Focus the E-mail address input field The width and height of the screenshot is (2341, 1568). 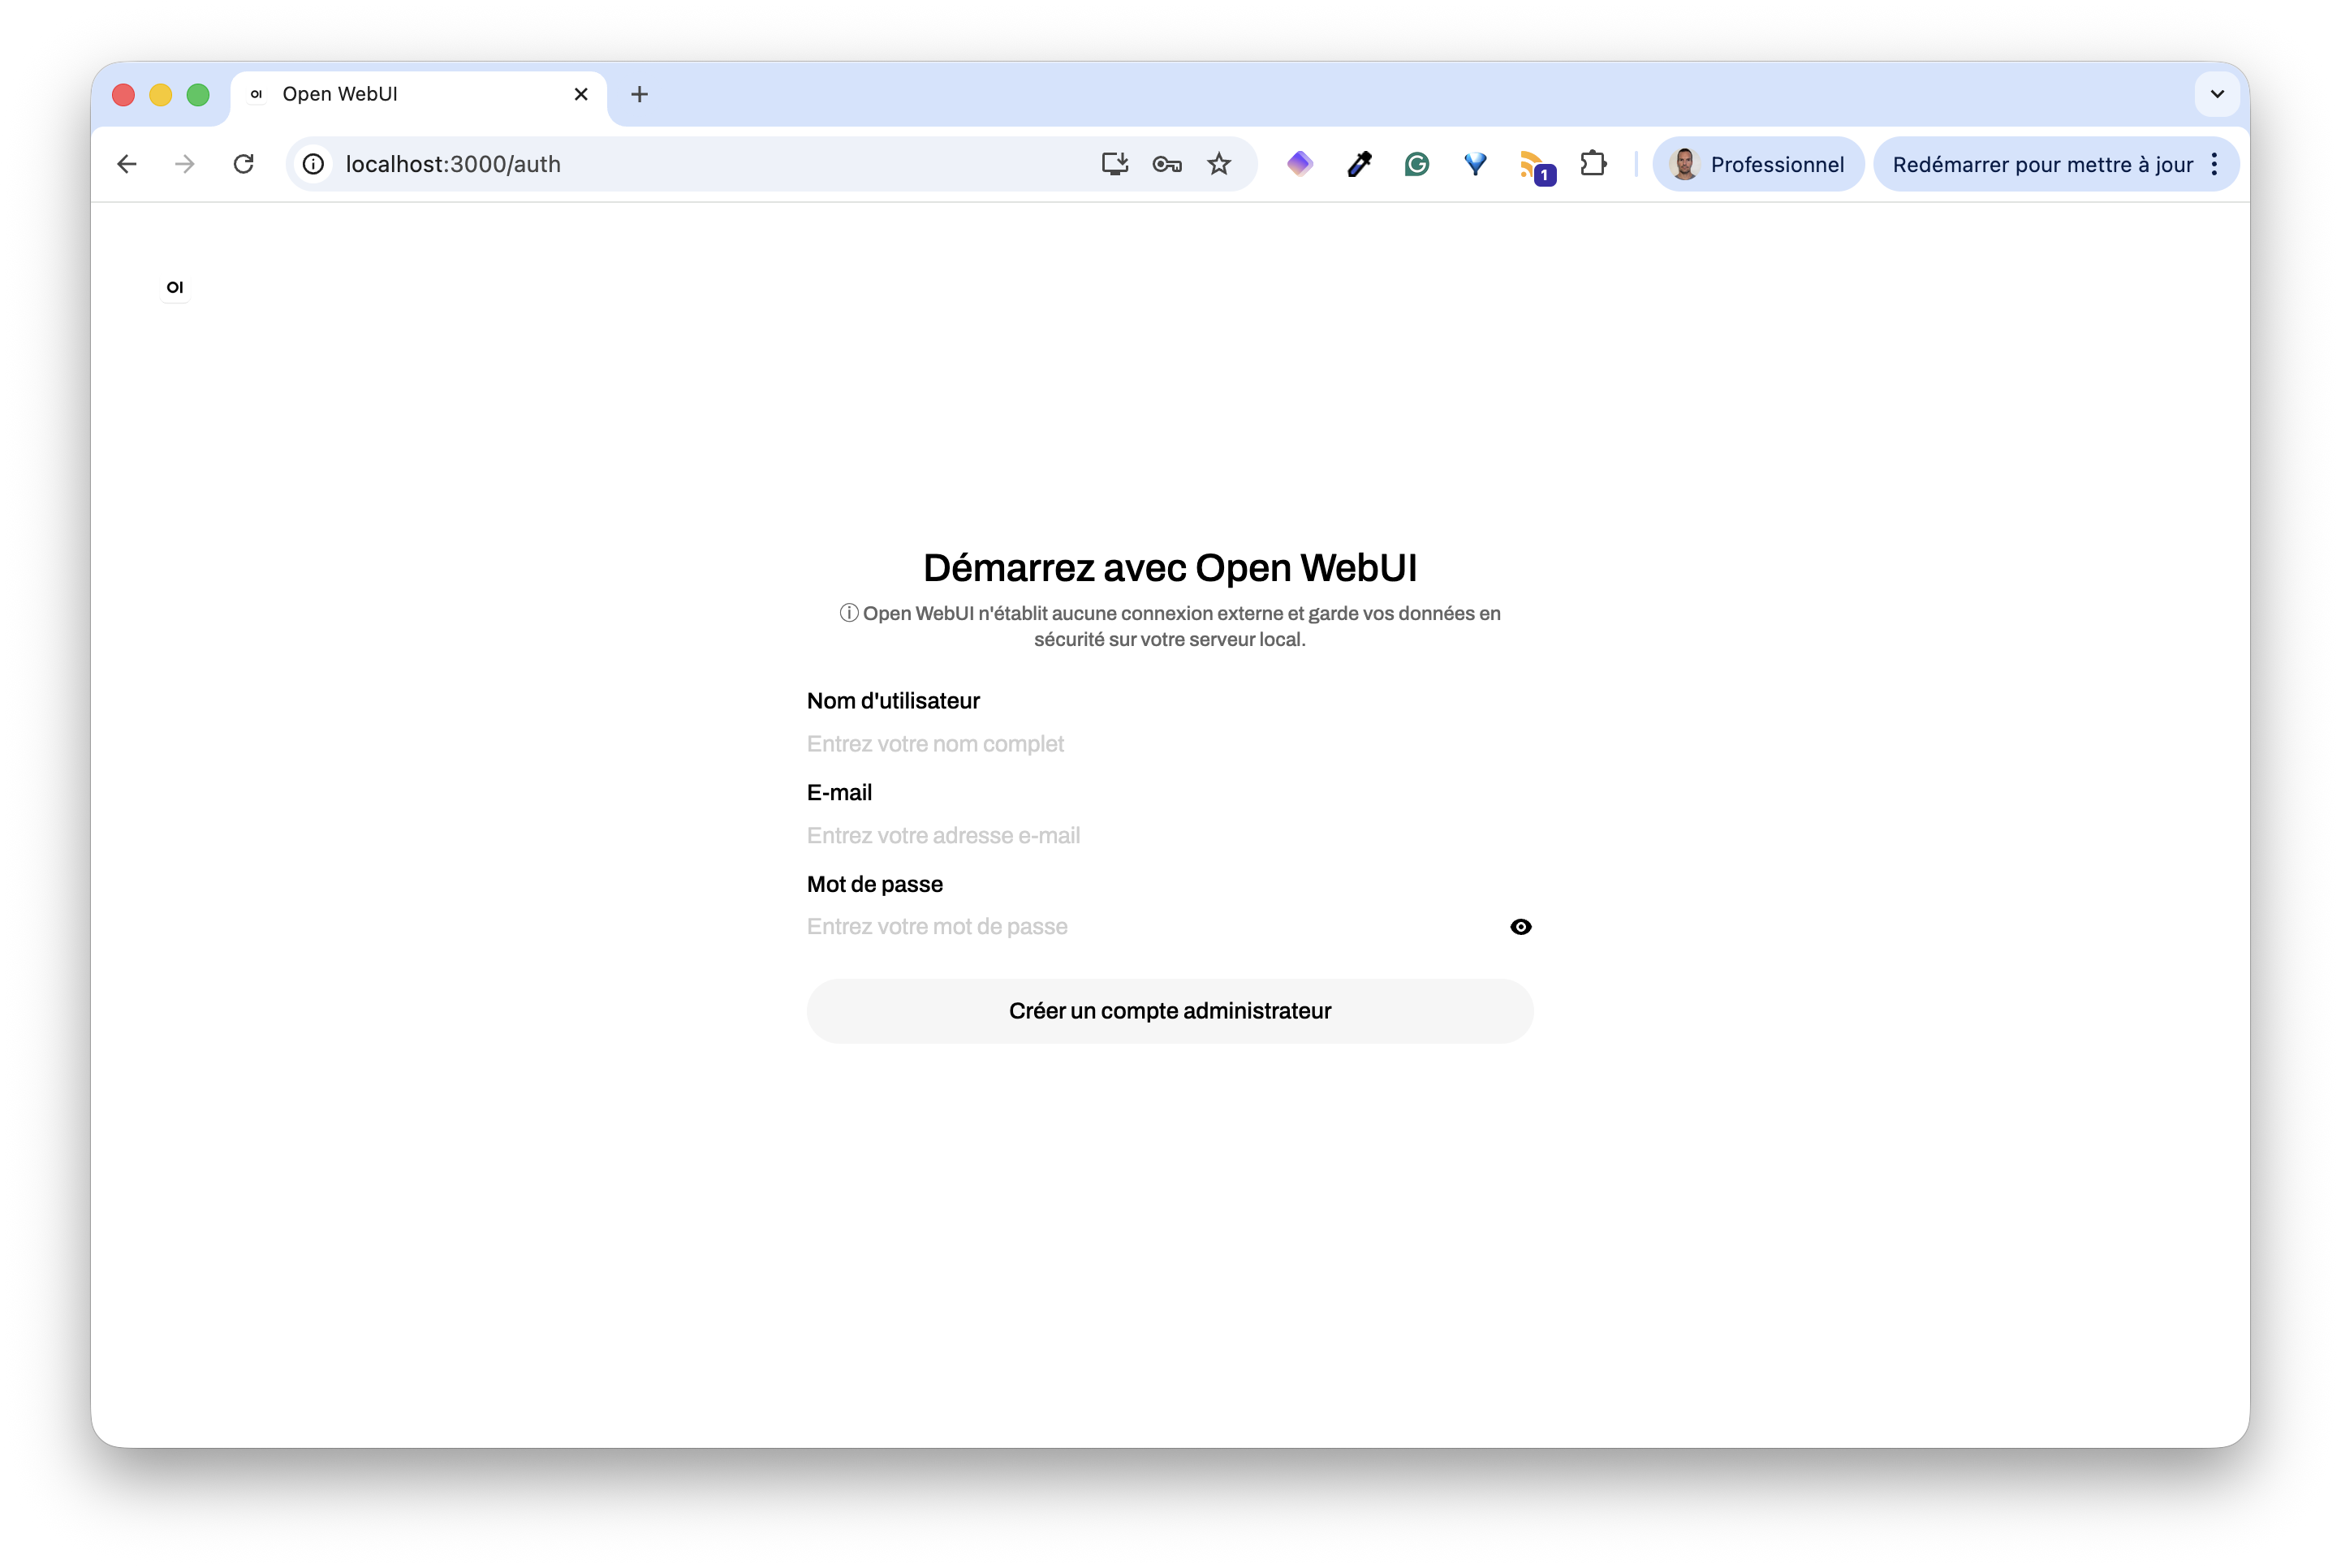coord(1170,835)
